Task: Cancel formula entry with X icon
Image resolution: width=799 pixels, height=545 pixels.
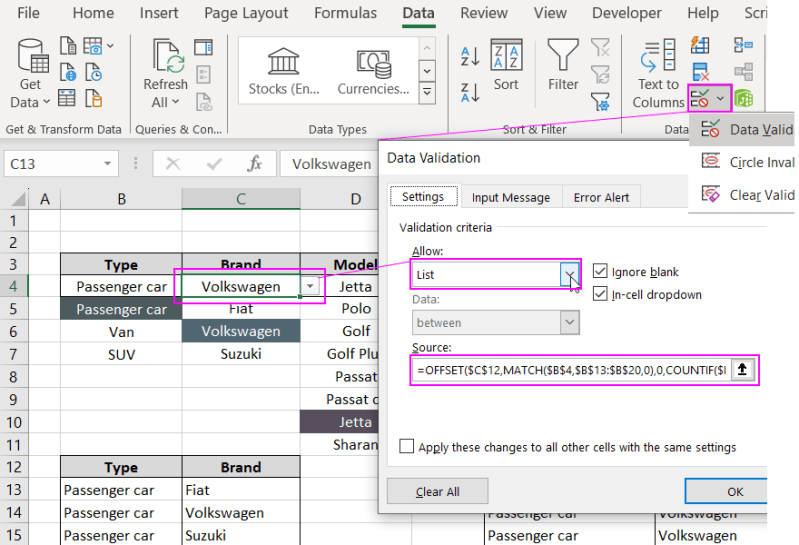Action: click(x=173, y=164)
